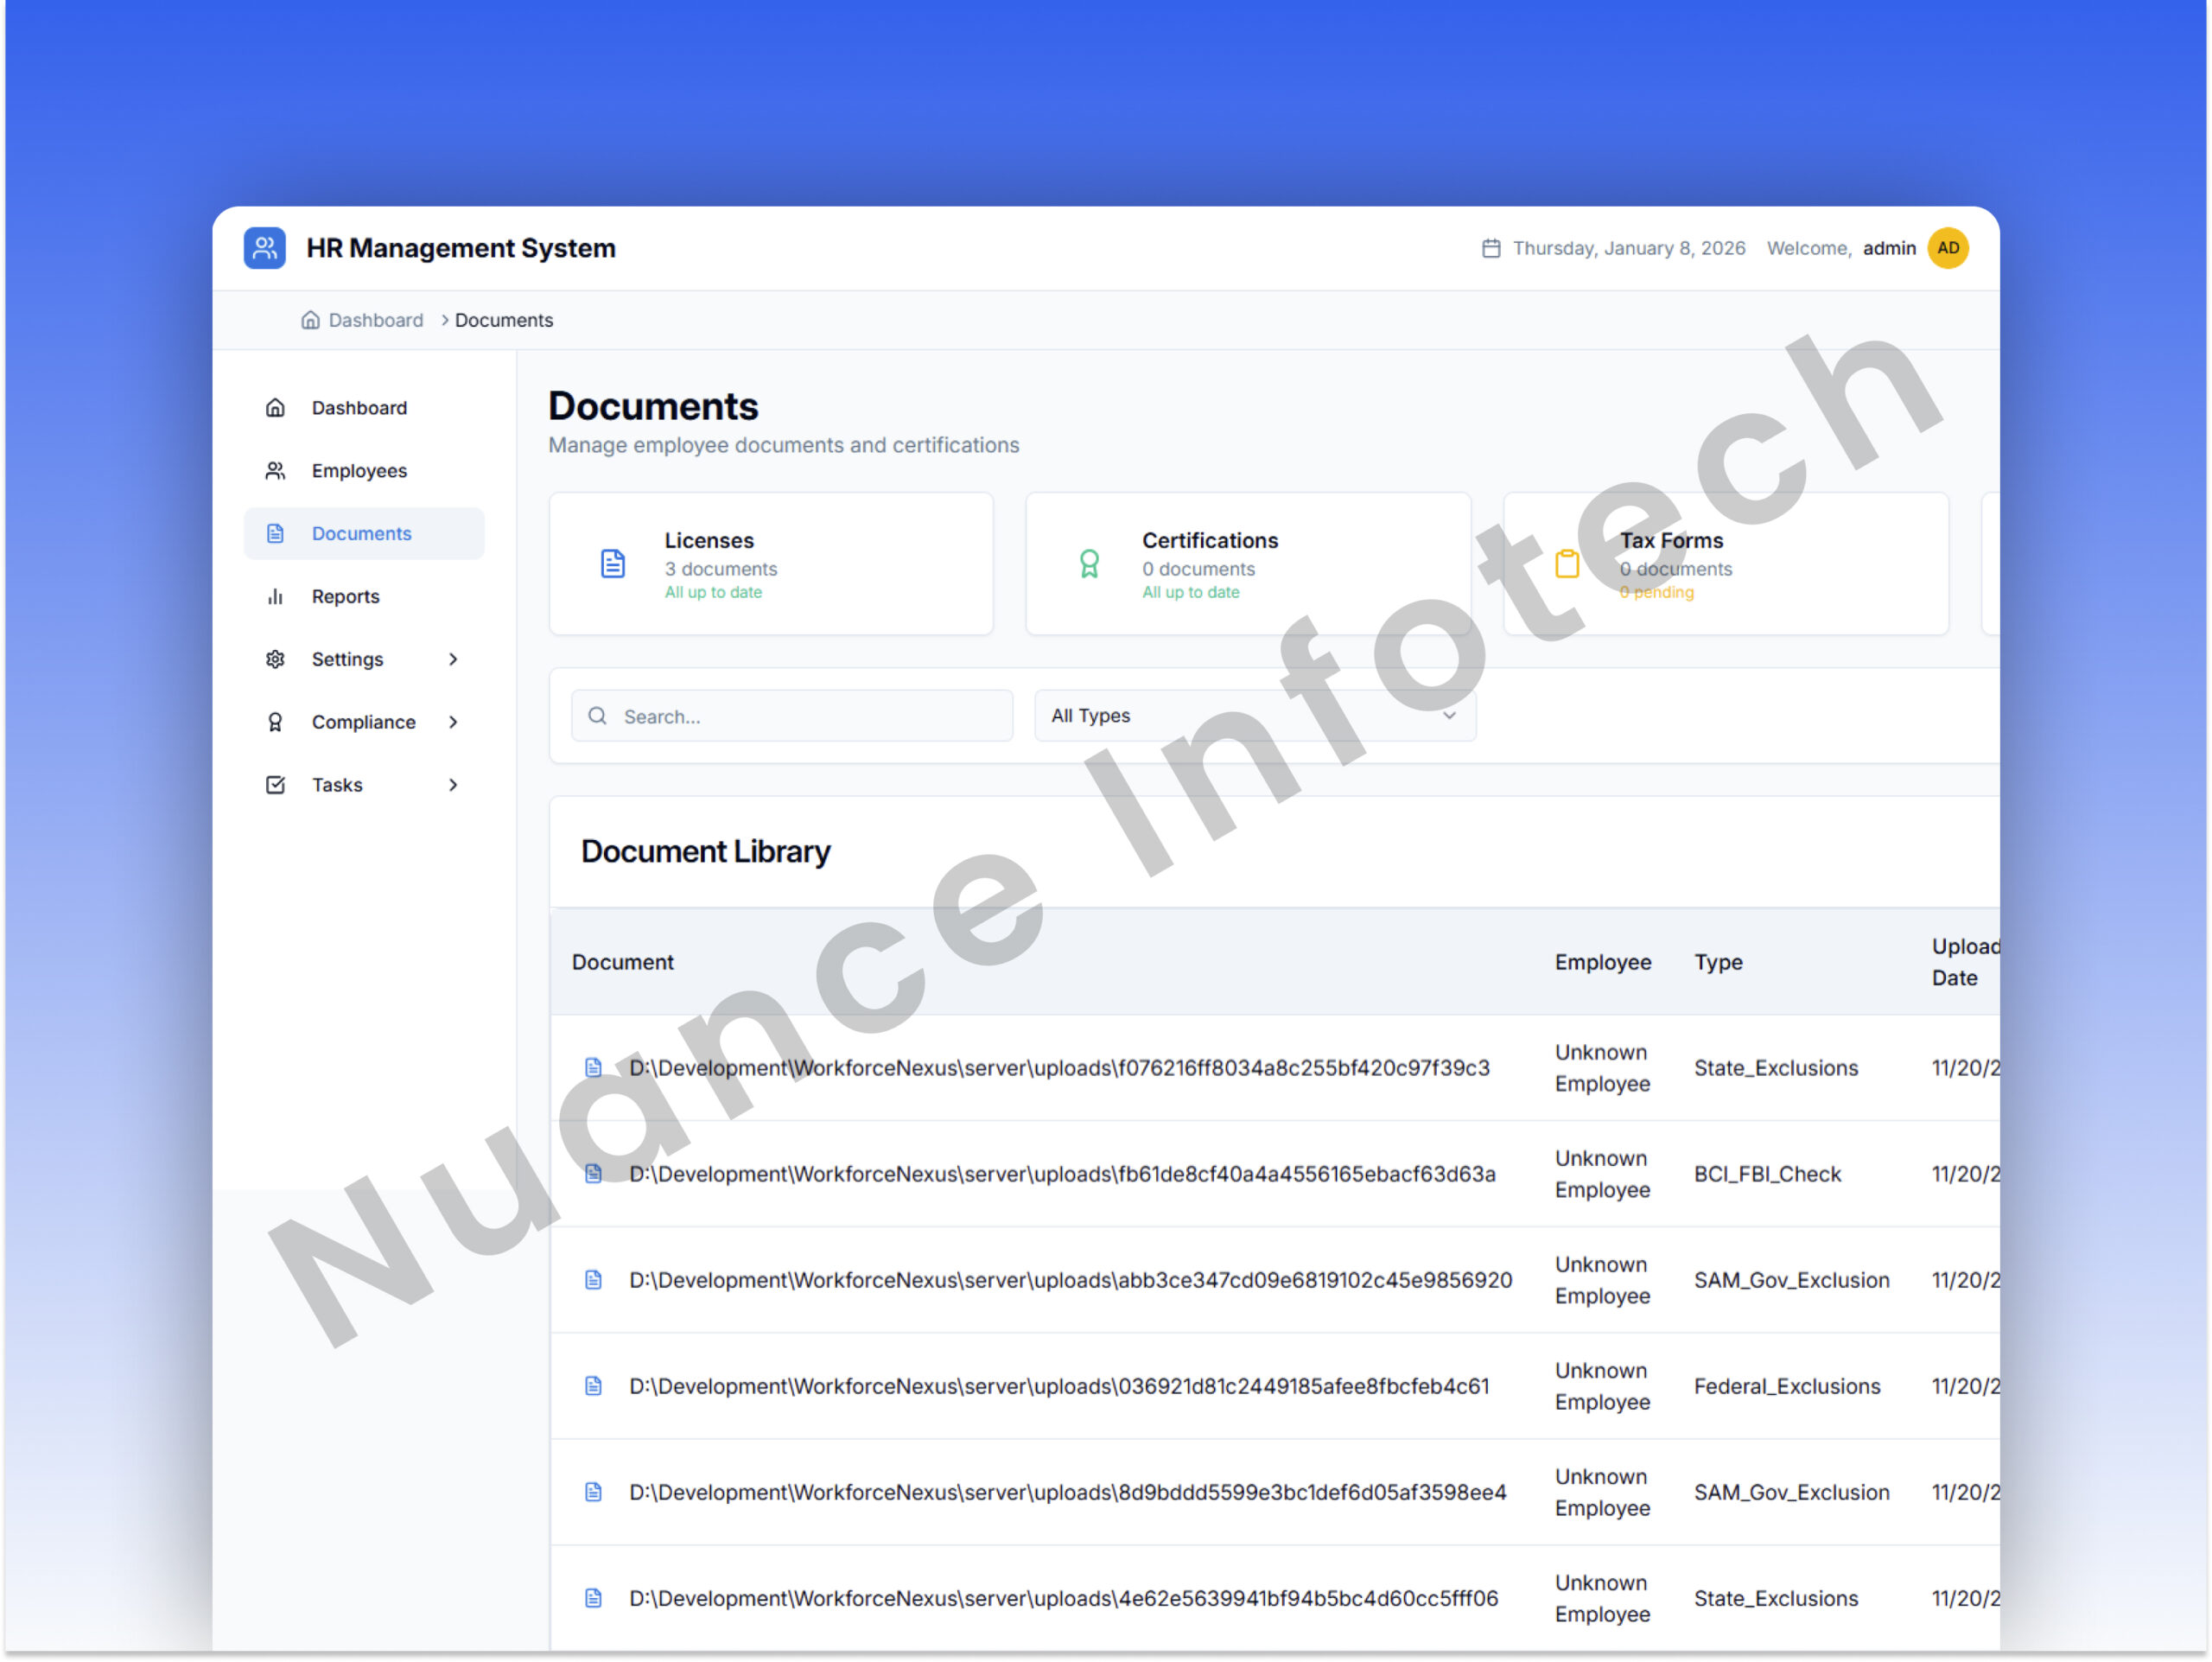
Task: Click the Certifications ribbon icon
Action: pos(1090,564)
